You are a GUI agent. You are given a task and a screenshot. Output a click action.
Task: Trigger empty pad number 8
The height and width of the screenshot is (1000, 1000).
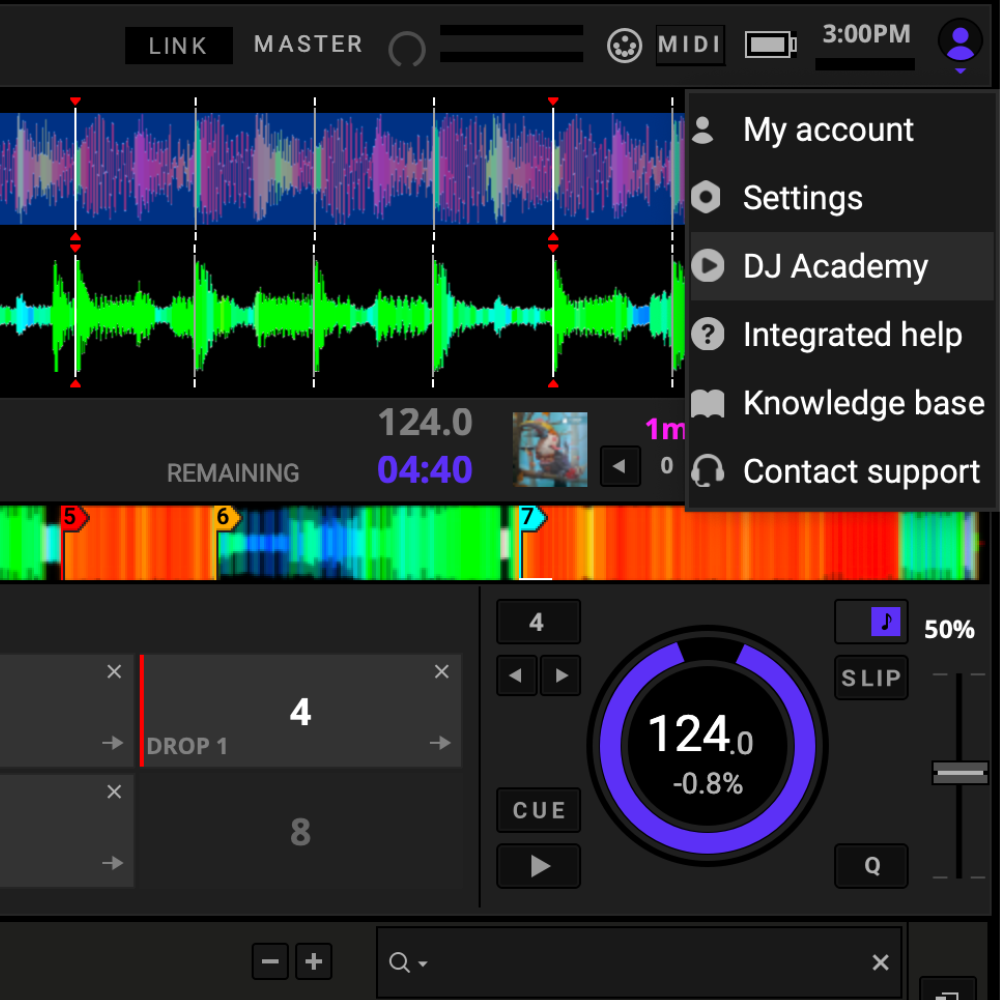pos(300,831)
